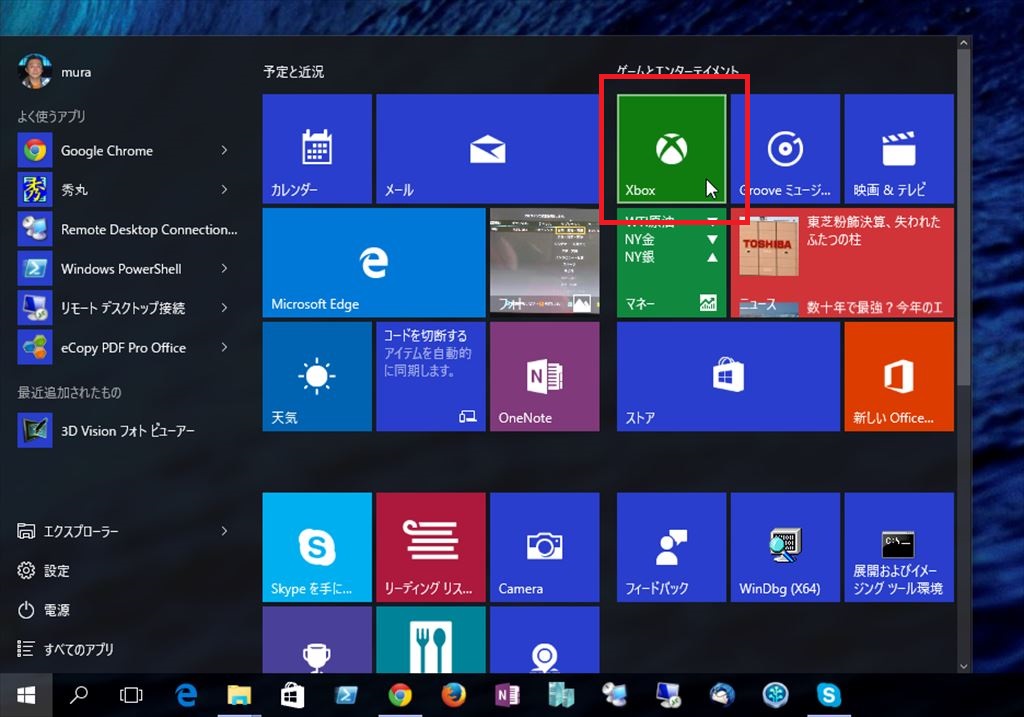Image resolution: width=1024 pixels, height=717 pixels.
Task: Launch the WinDbg (X64) tile
Action: (x=785, y=547)
